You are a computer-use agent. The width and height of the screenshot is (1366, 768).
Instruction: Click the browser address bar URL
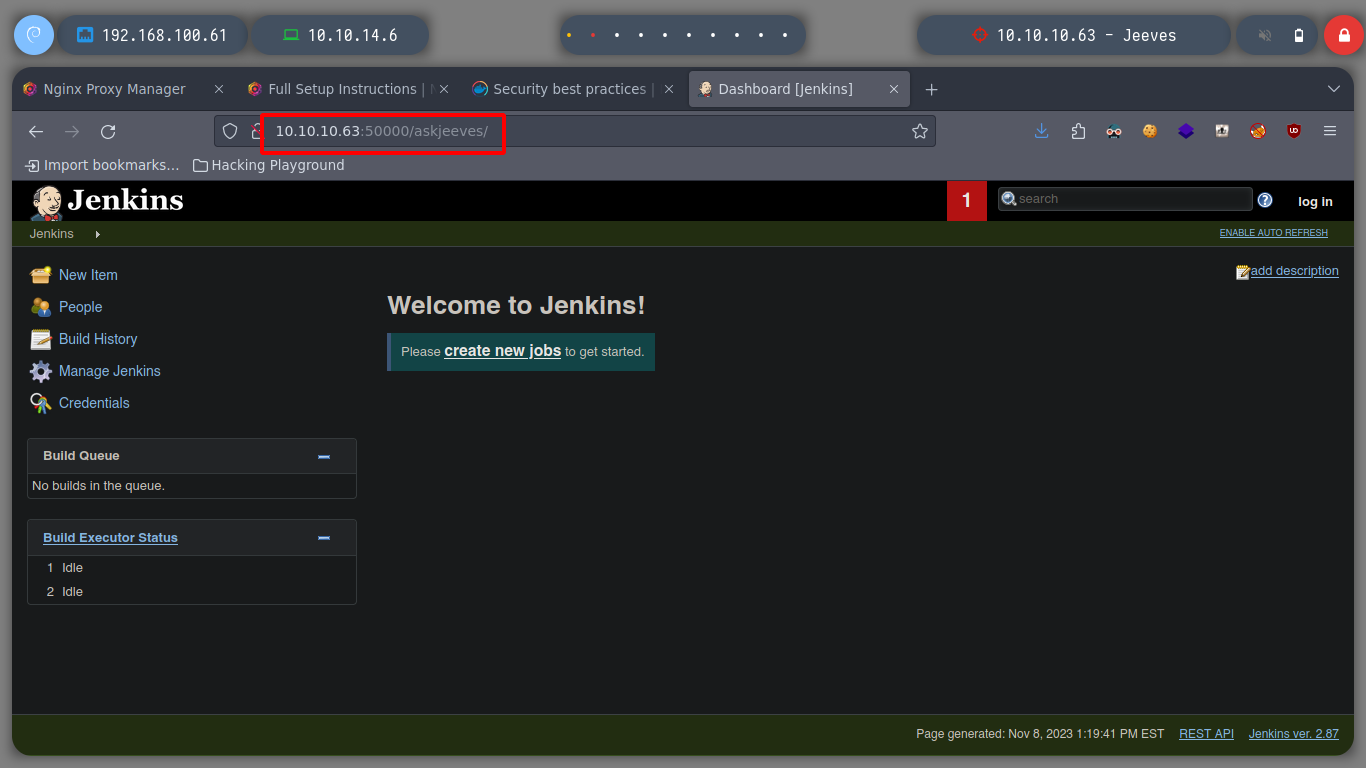coord(382,132)
